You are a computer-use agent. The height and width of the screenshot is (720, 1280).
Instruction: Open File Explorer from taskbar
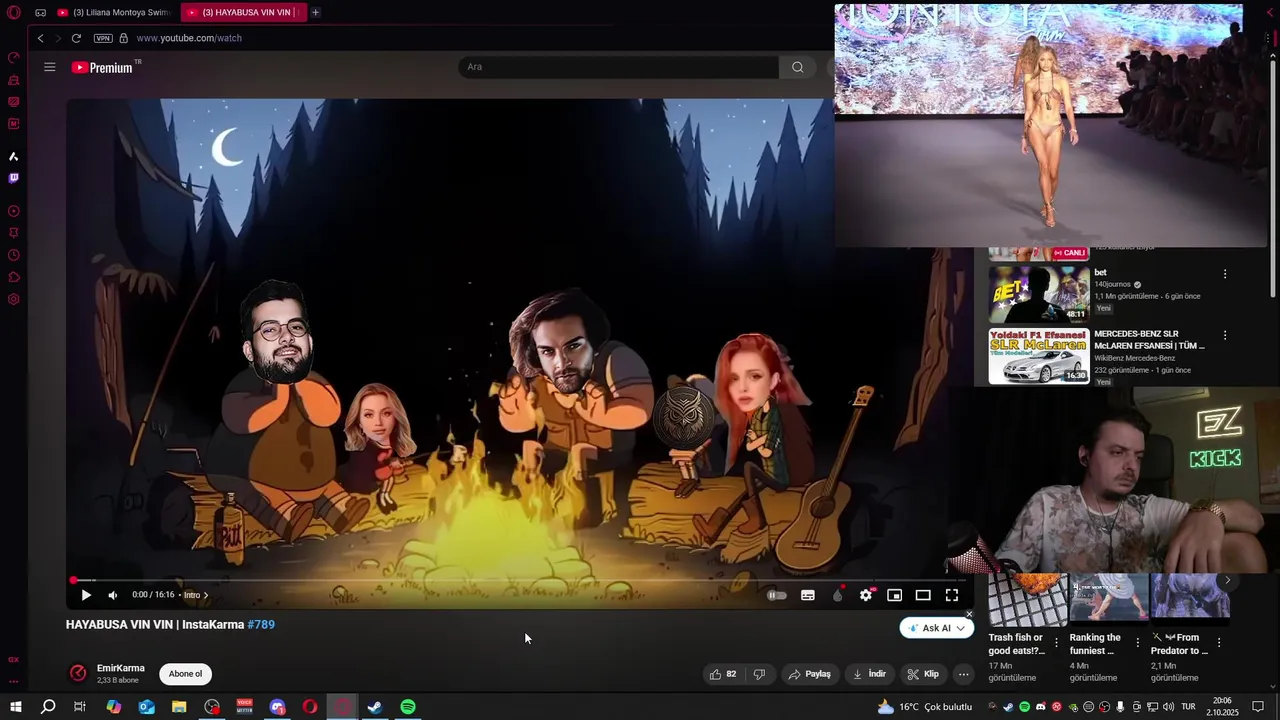point(179,707)
